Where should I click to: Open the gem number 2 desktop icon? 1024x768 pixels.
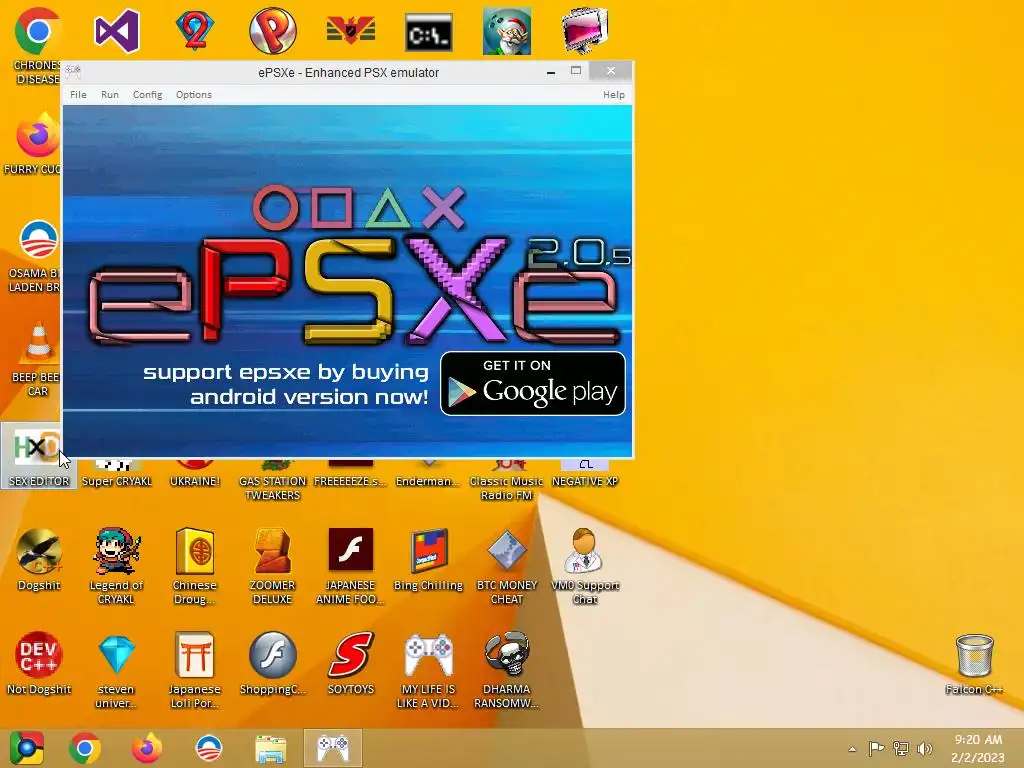click(x=195, y=31)
